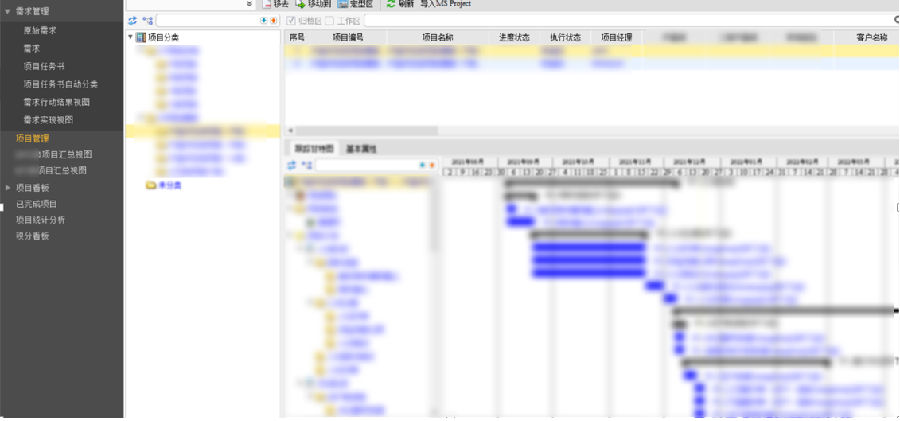The width and height of the screenshot is (900, 421).
Task: Click the 执行状态 column header
Action: click(x=565, y=37)
